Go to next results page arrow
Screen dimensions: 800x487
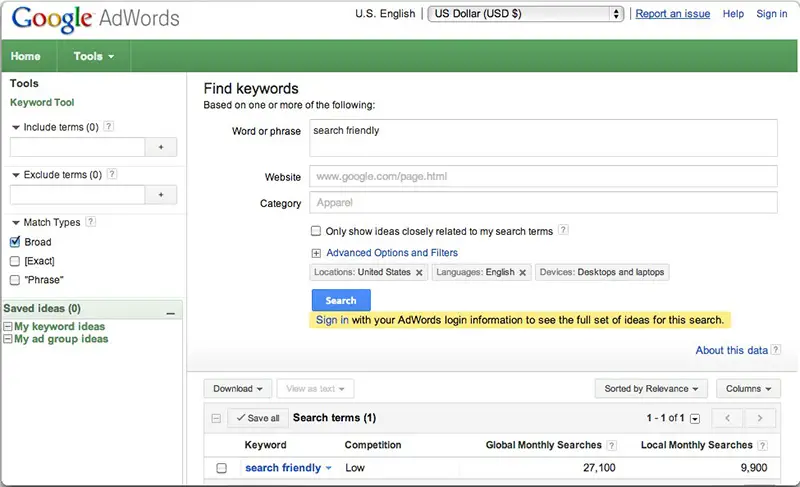760,418
